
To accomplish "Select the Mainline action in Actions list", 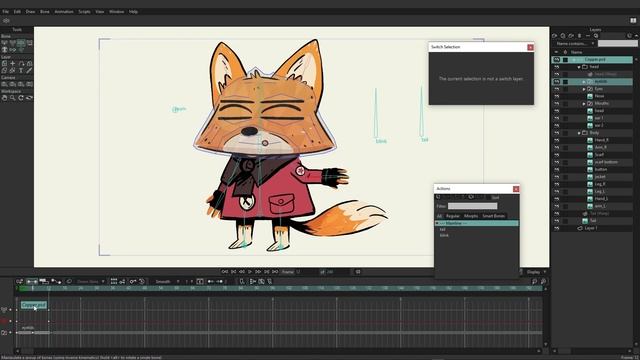I will [x=477, y=223].
